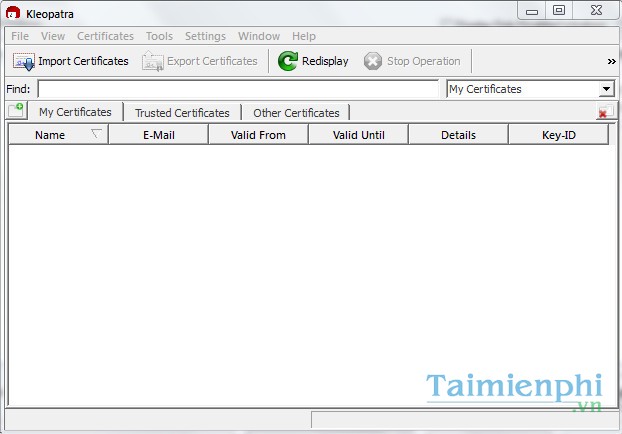The image size is (622, 434).
Task: Click the Key-ID column header
Action: 558,135
